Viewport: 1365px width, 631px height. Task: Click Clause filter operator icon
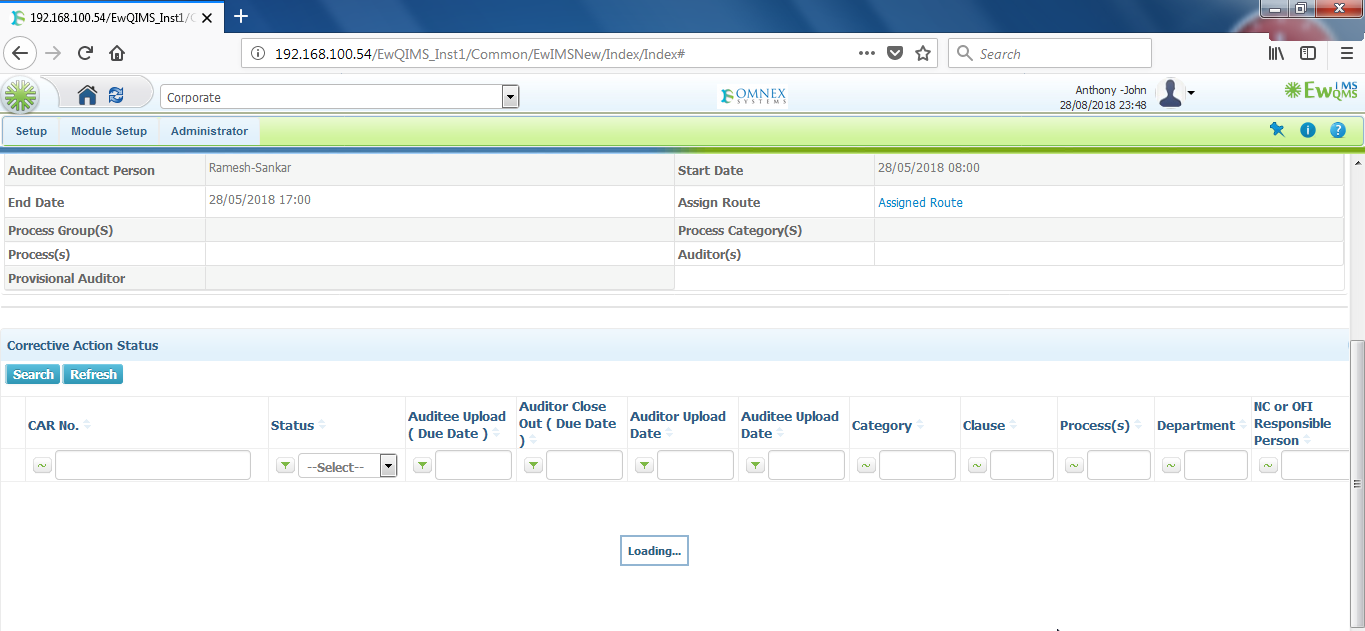pos(977,465)
